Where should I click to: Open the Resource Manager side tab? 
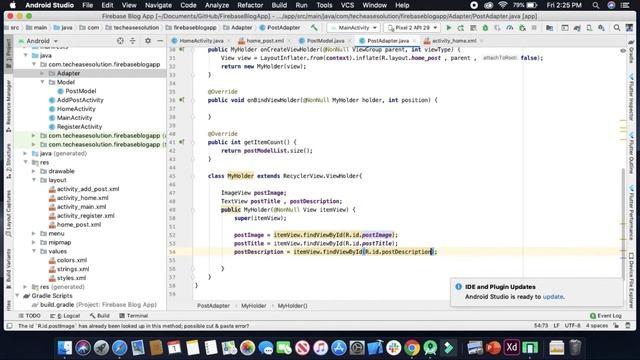coord(9,105)
